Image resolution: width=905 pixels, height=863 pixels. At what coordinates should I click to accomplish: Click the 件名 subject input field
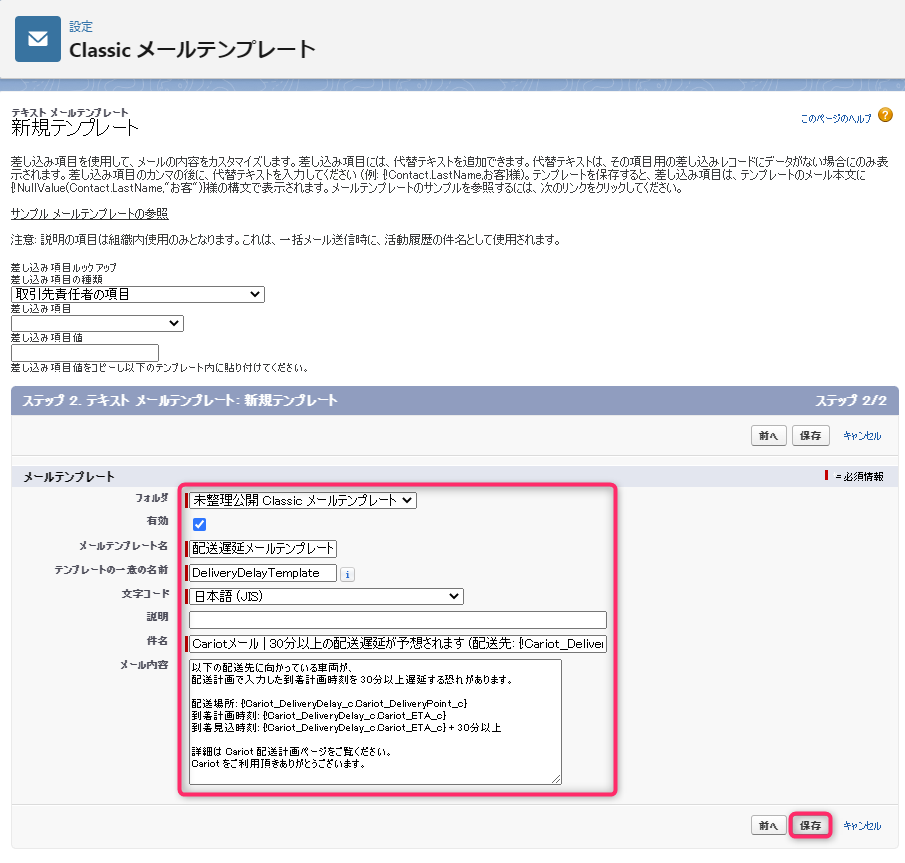coord(398,644)
